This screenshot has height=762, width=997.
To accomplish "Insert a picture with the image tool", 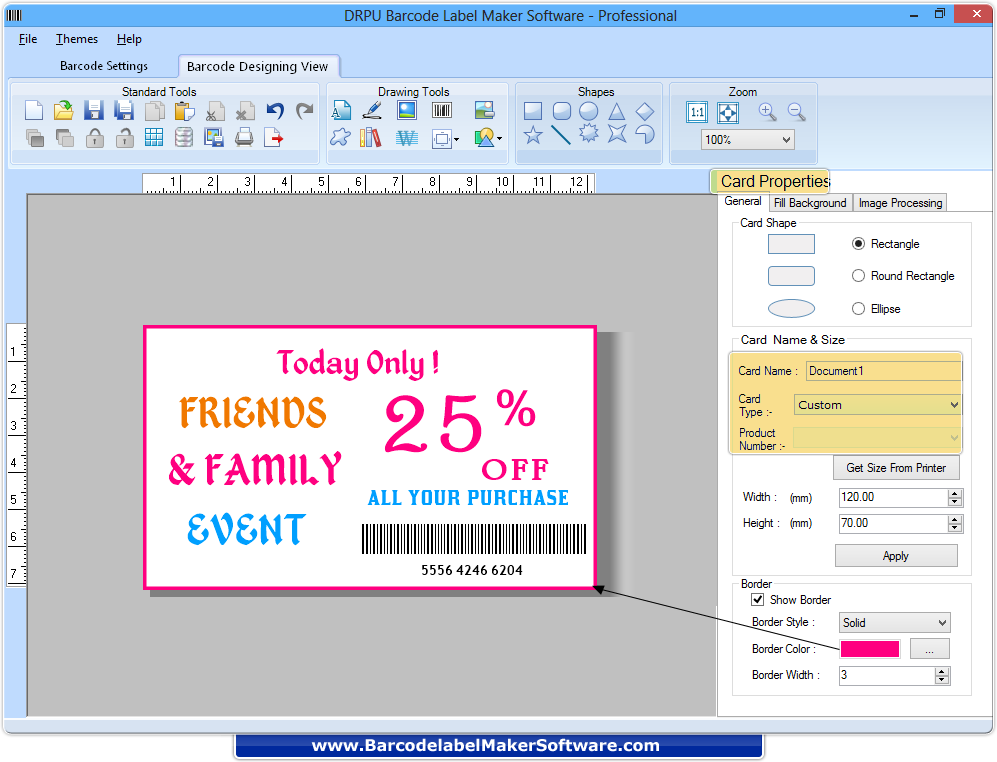I will tap(407, 111).
